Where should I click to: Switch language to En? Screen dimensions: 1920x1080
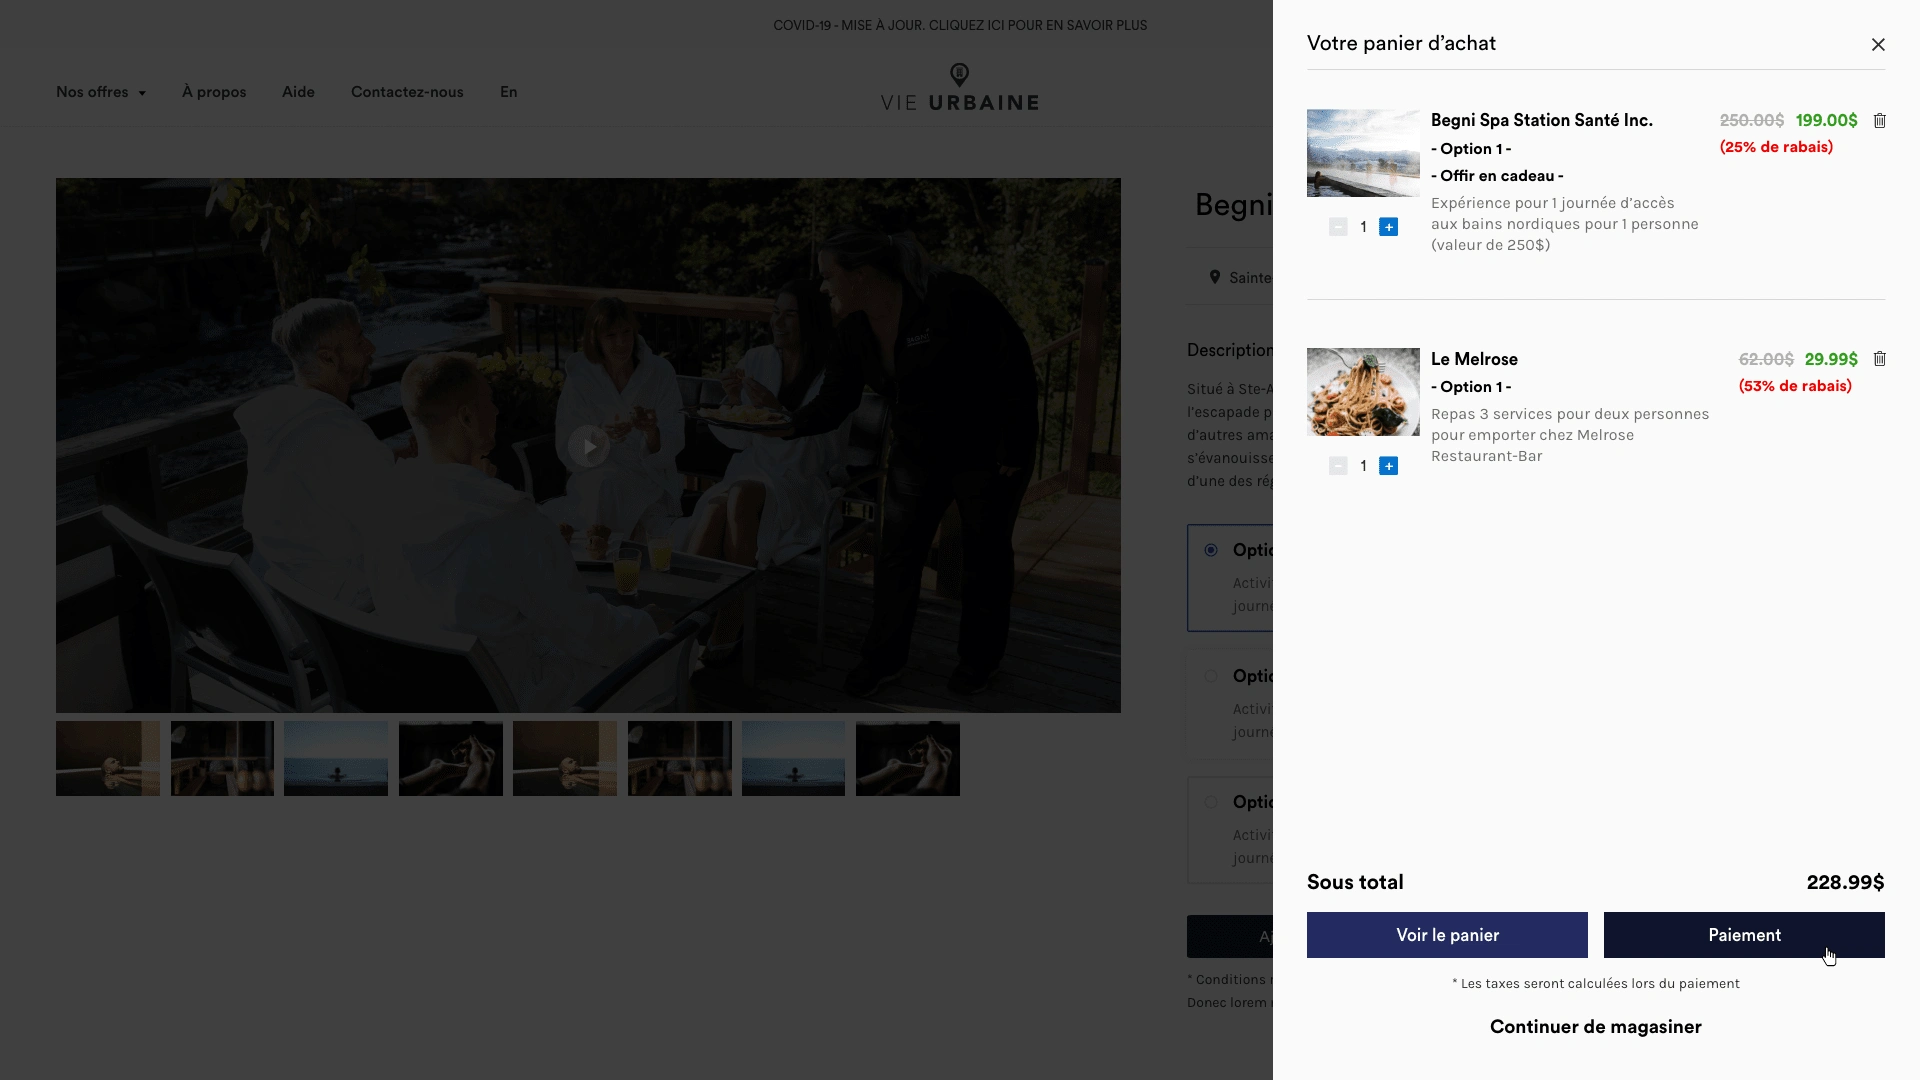tap(509, 92)
